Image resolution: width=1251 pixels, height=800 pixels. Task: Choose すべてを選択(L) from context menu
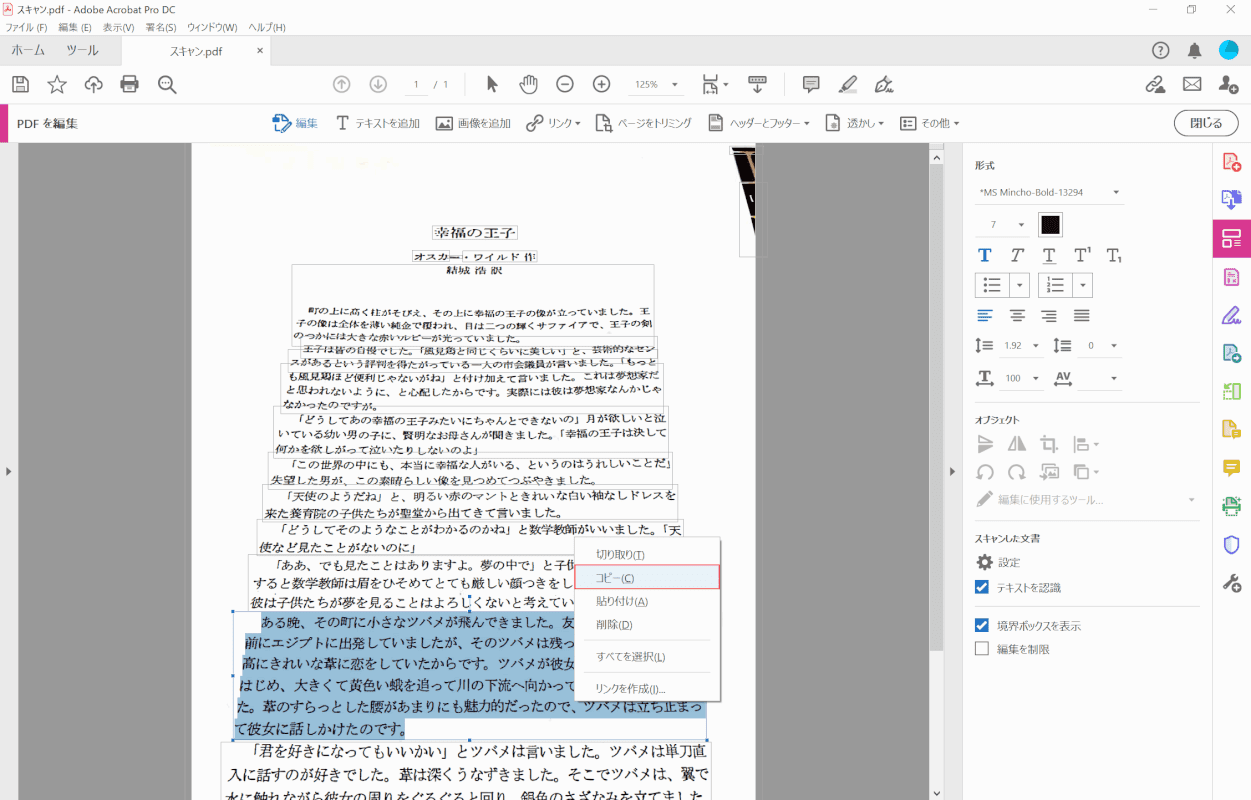coord(647,656)
